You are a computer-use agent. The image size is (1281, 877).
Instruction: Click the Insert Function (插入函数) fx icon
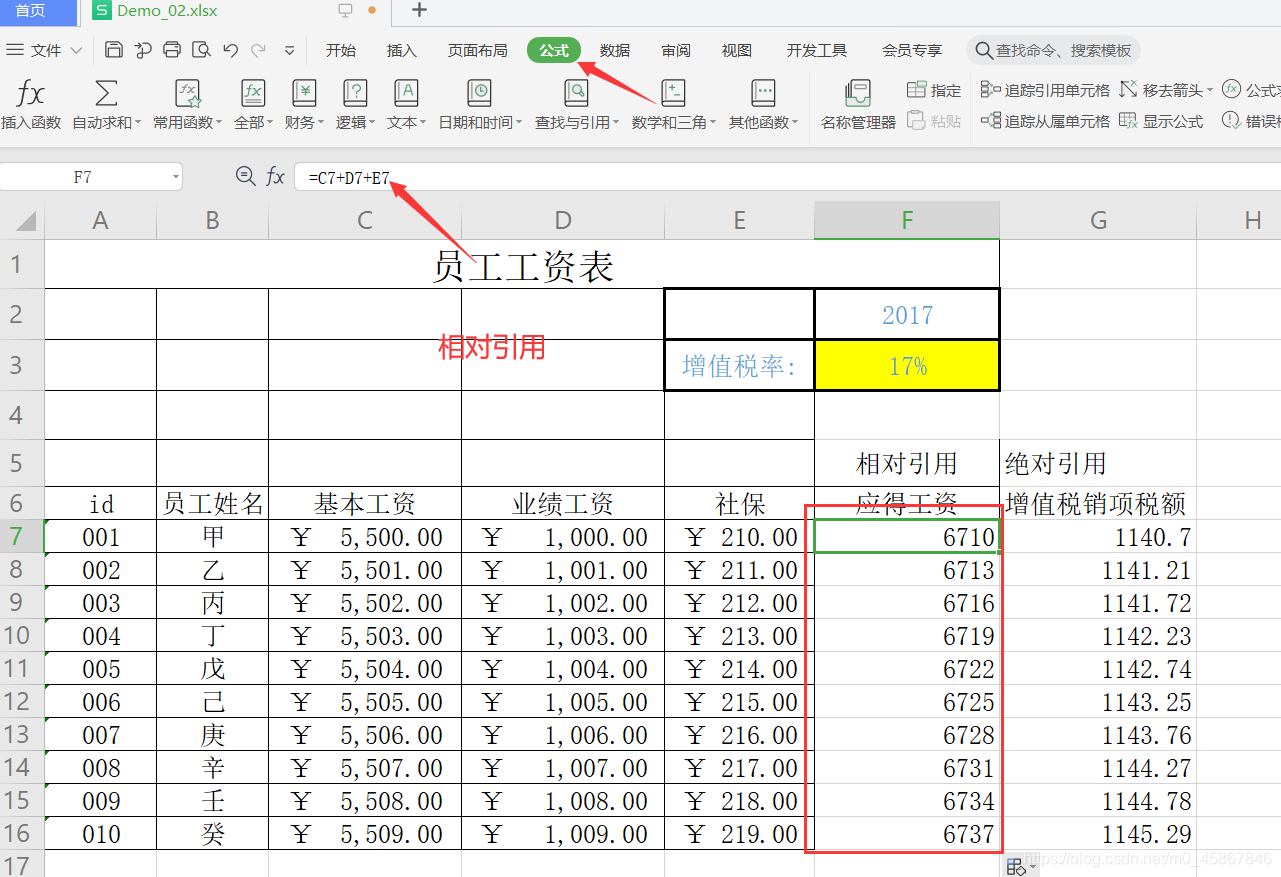(31, 94)
